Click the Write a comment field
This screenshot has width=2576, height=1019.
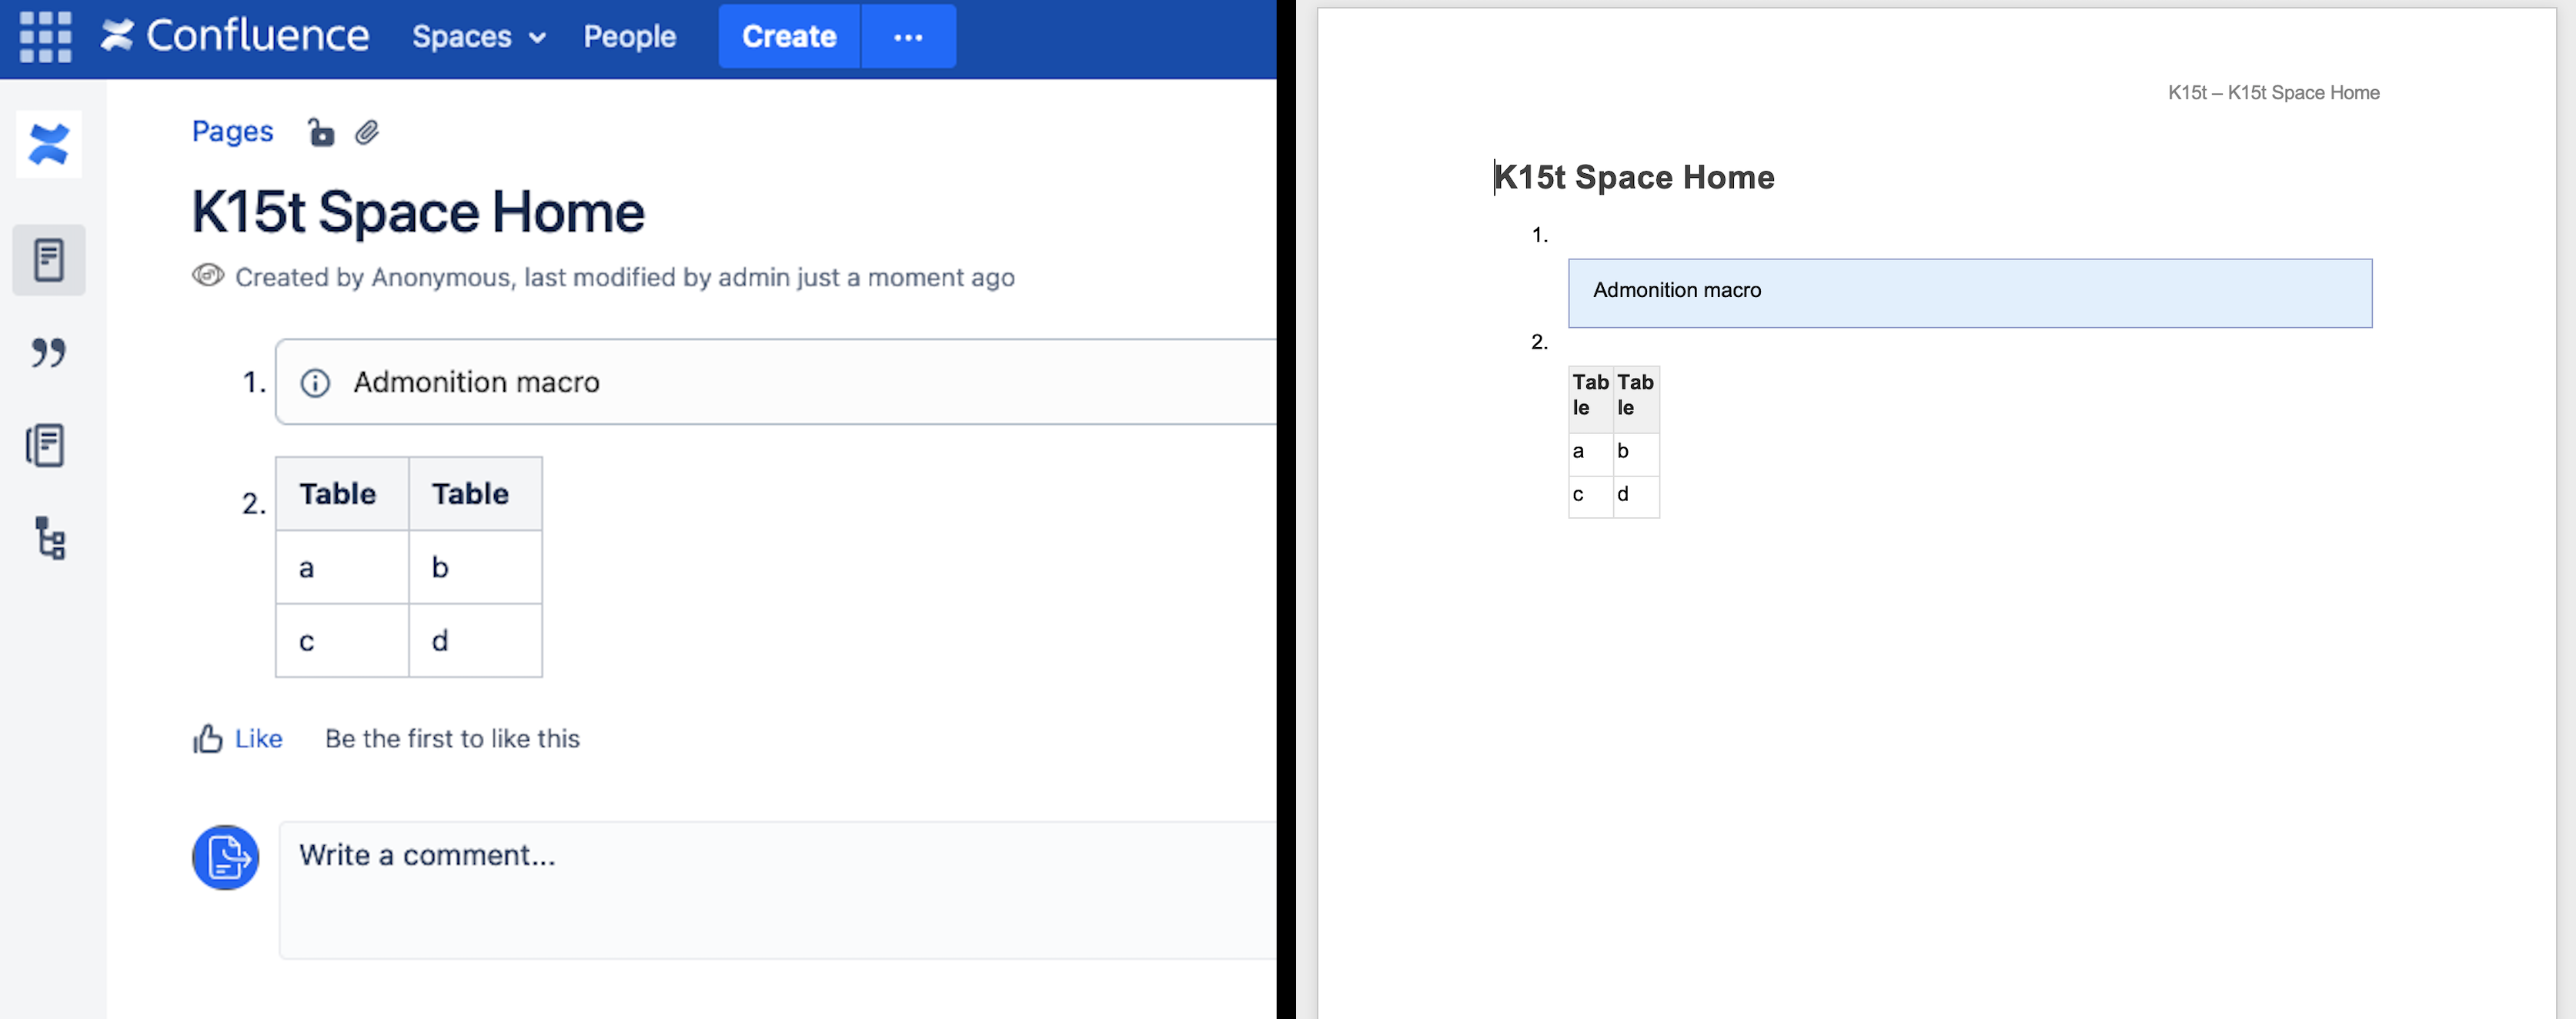pos(776,888)
